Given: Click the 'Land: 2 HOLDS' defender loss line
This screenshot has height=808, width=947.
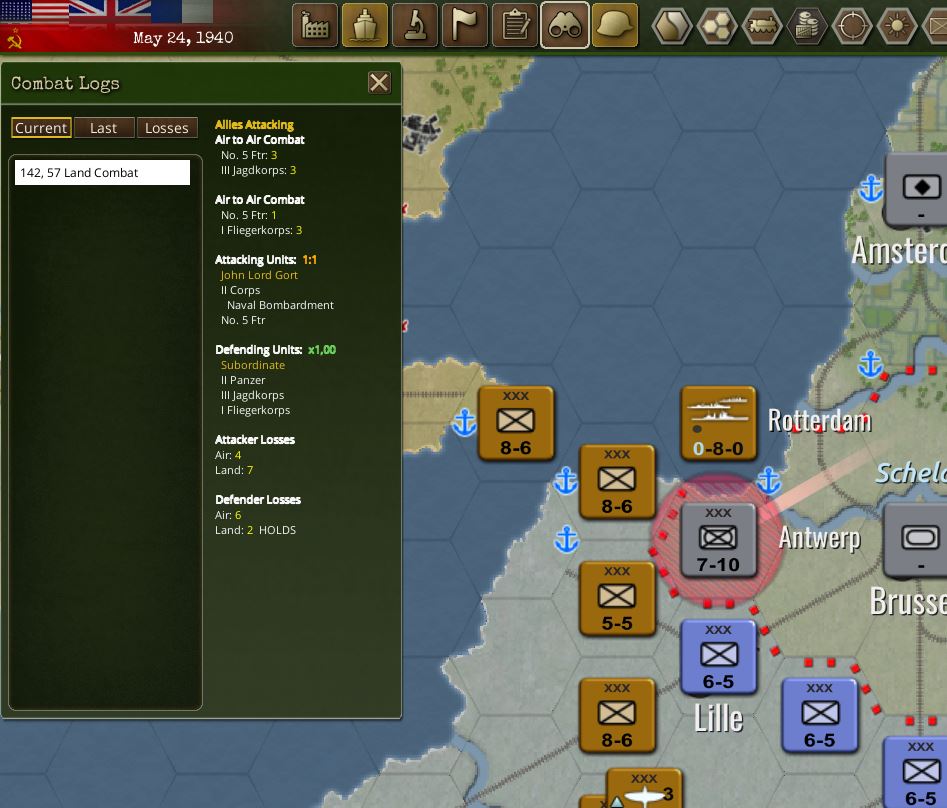Looking at the screenshot, I should click(x=255, y=530).
